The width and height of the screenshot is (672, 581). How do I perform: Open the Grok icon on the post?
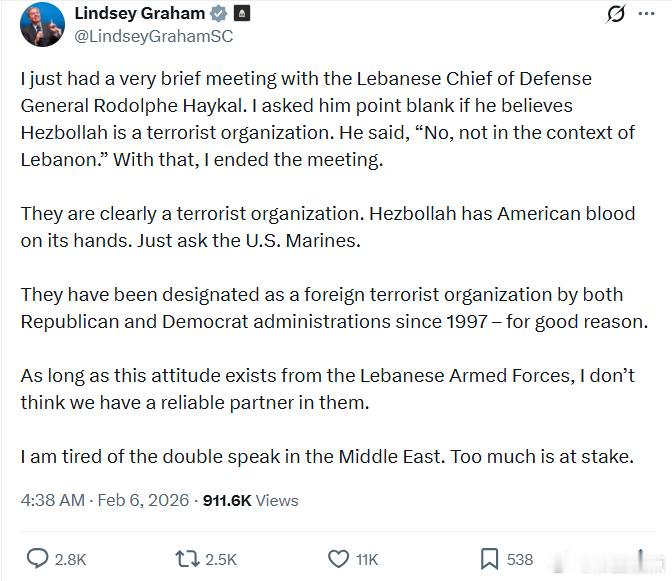pyautogui.click(x=617, y=14)
